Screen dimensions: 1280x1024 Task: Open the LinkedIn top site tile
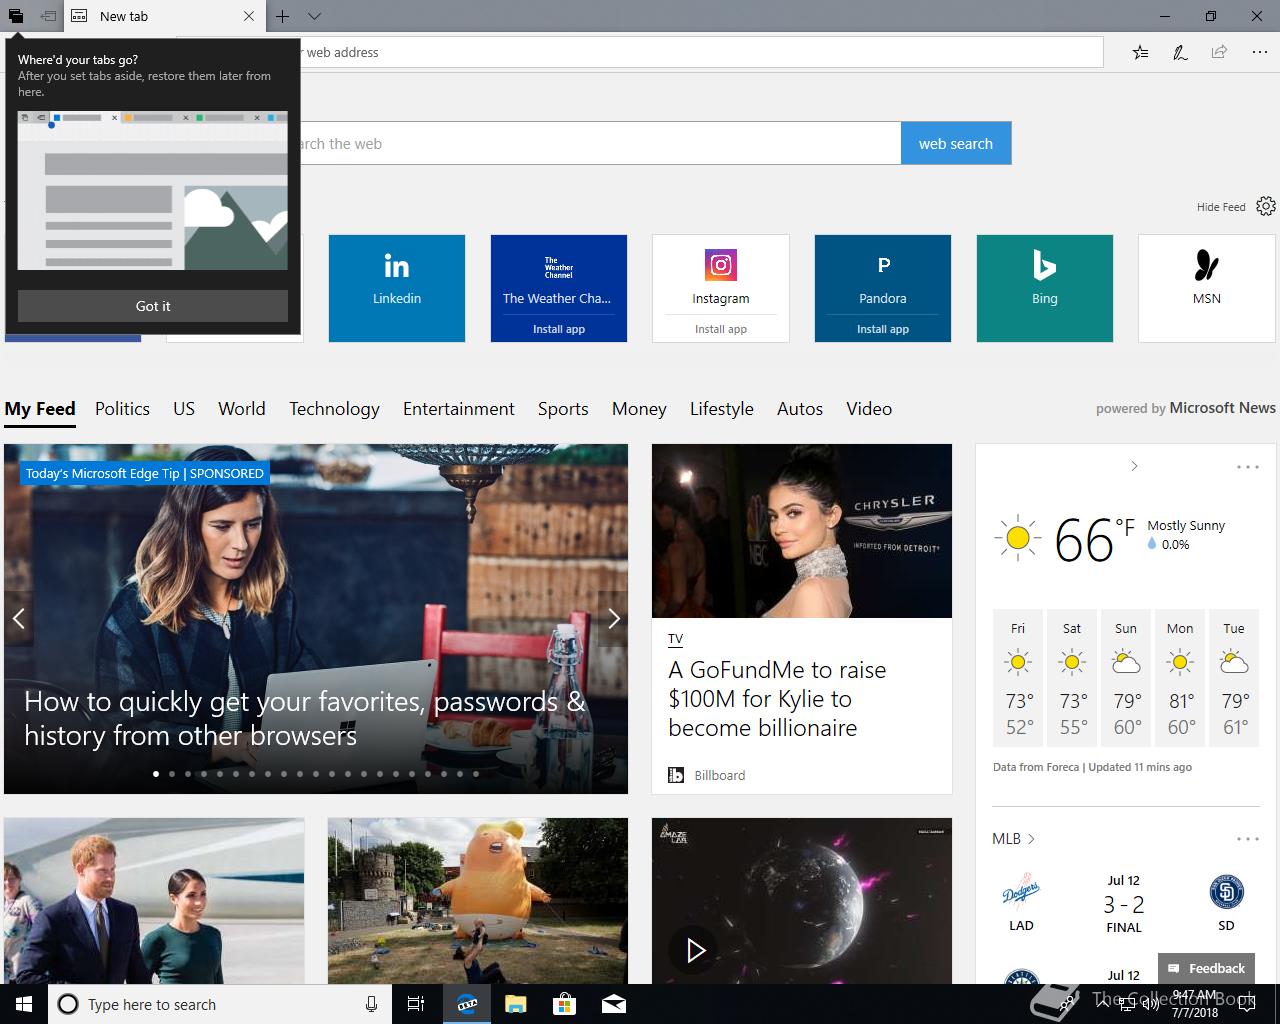click(x=397, y=288)
